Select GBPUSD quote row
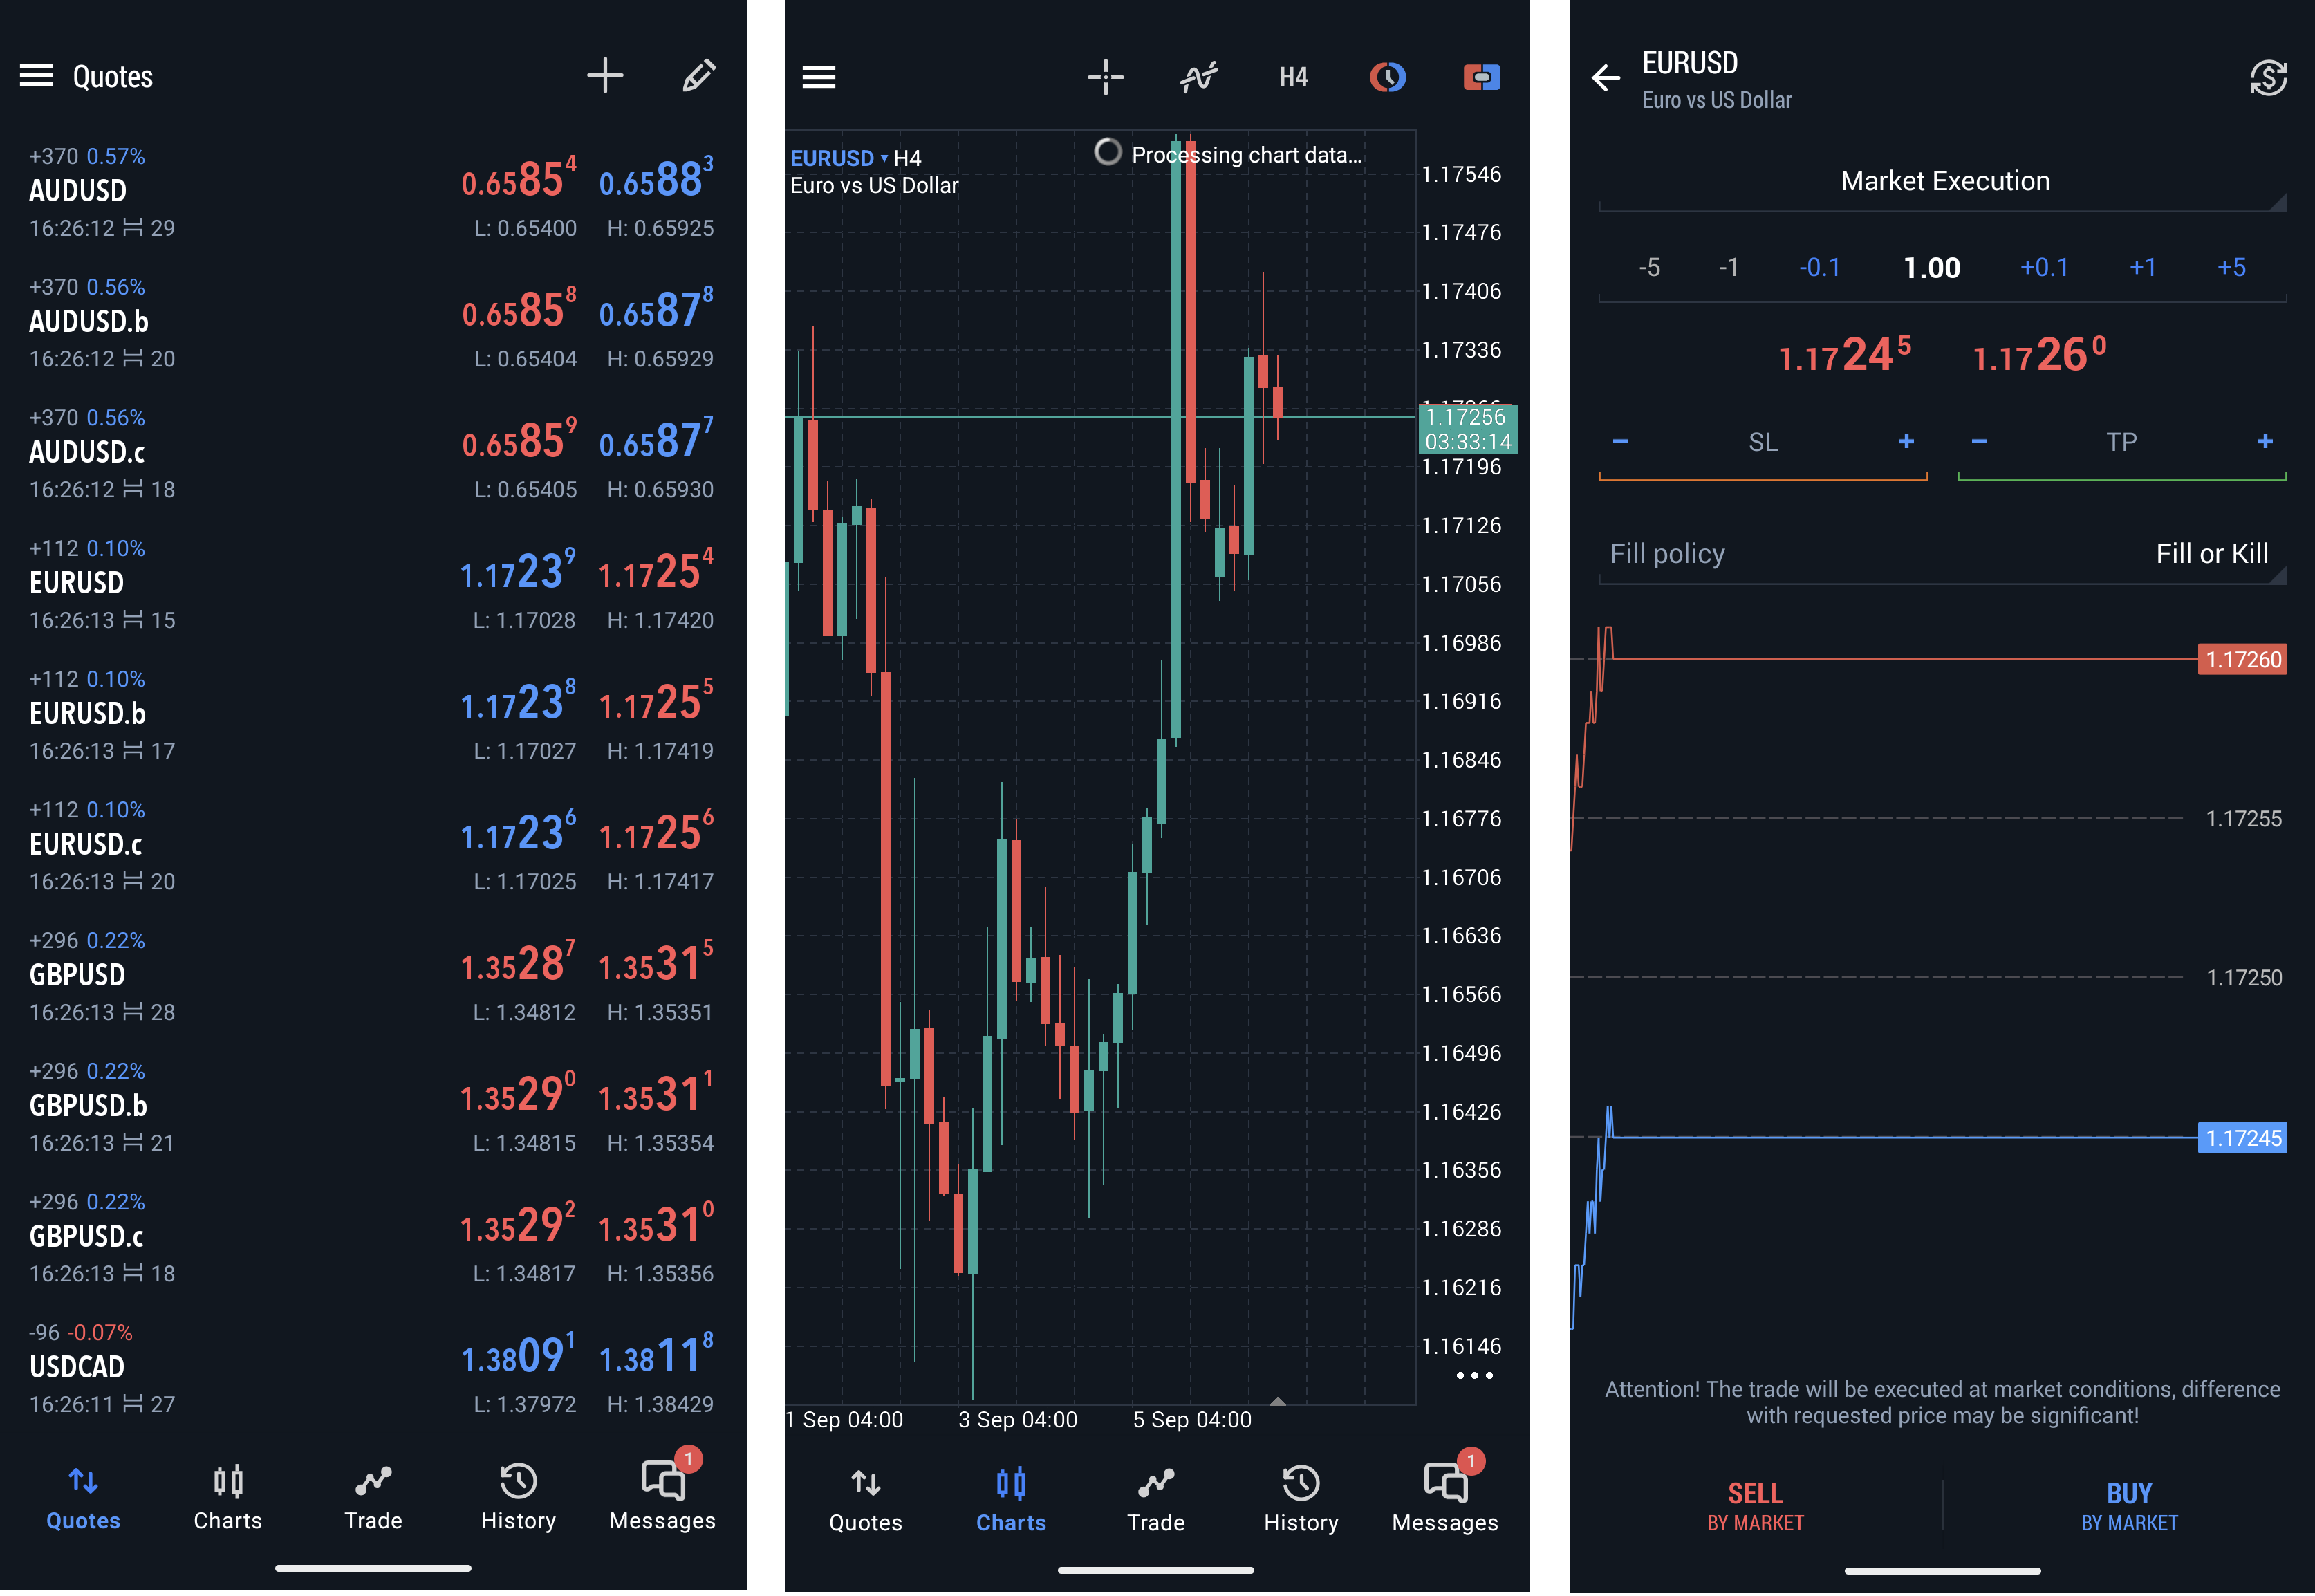Screen dimensions: 2315x1596 coord(372,977)
